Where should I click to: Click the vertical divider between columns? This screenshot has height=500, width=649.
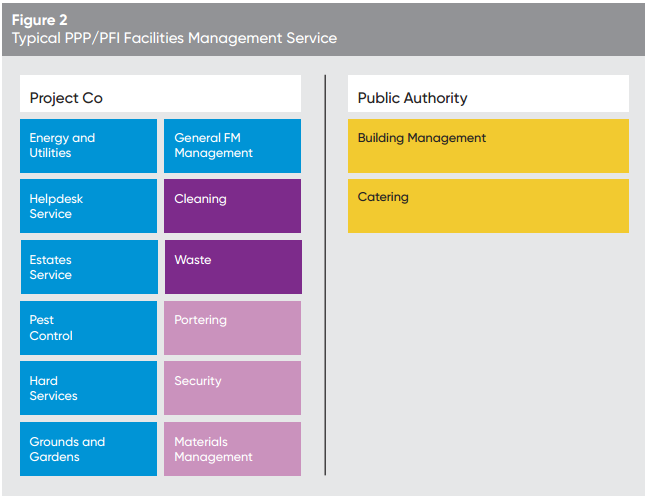[325, 275]
